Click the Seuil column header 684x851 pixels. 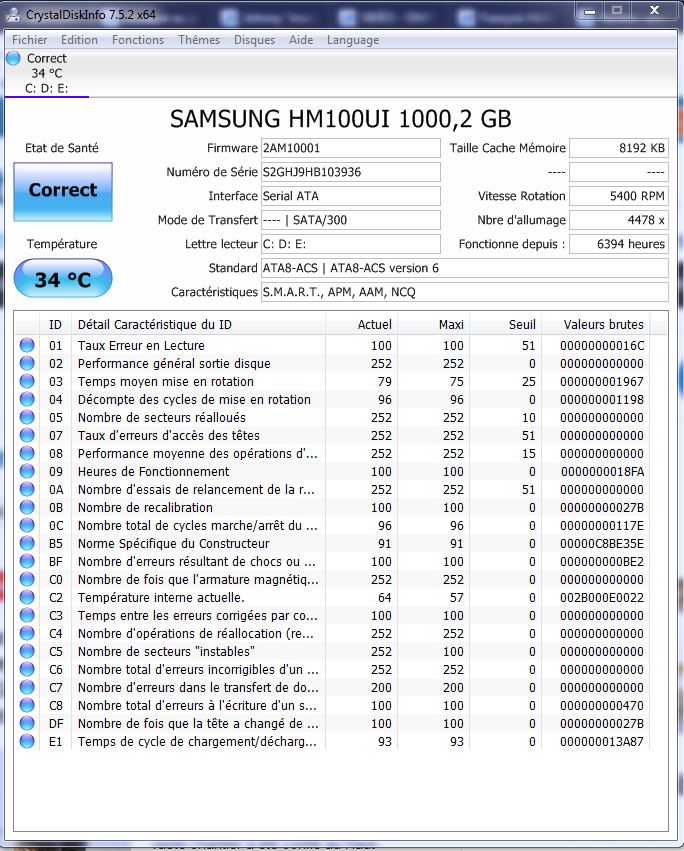click(x=506, y=325)
